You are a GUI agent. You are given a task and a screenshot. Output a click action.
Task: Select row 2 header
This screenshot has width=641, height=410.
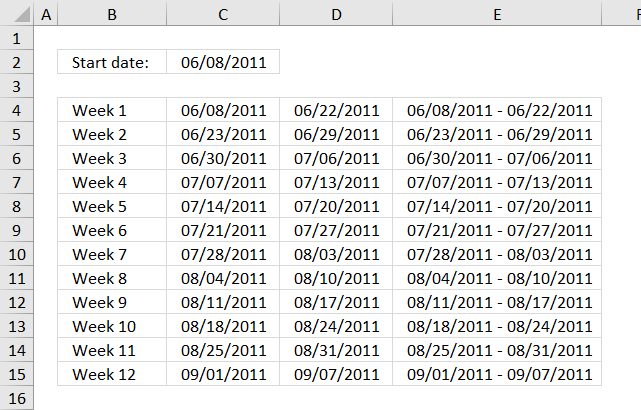17,62
